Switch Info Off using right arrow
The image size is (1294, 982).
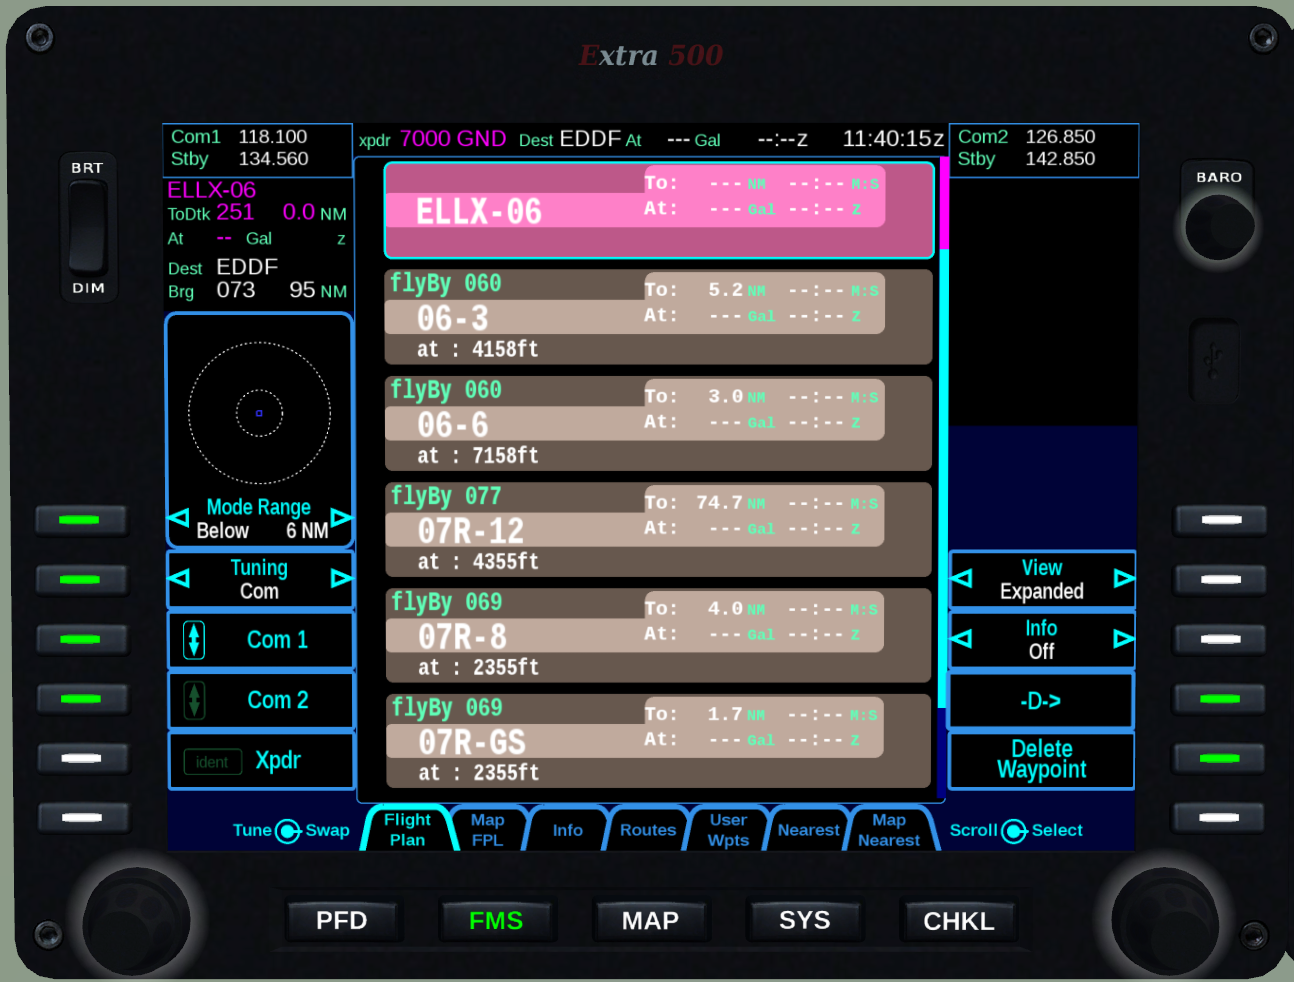[x=1123, y=639]
